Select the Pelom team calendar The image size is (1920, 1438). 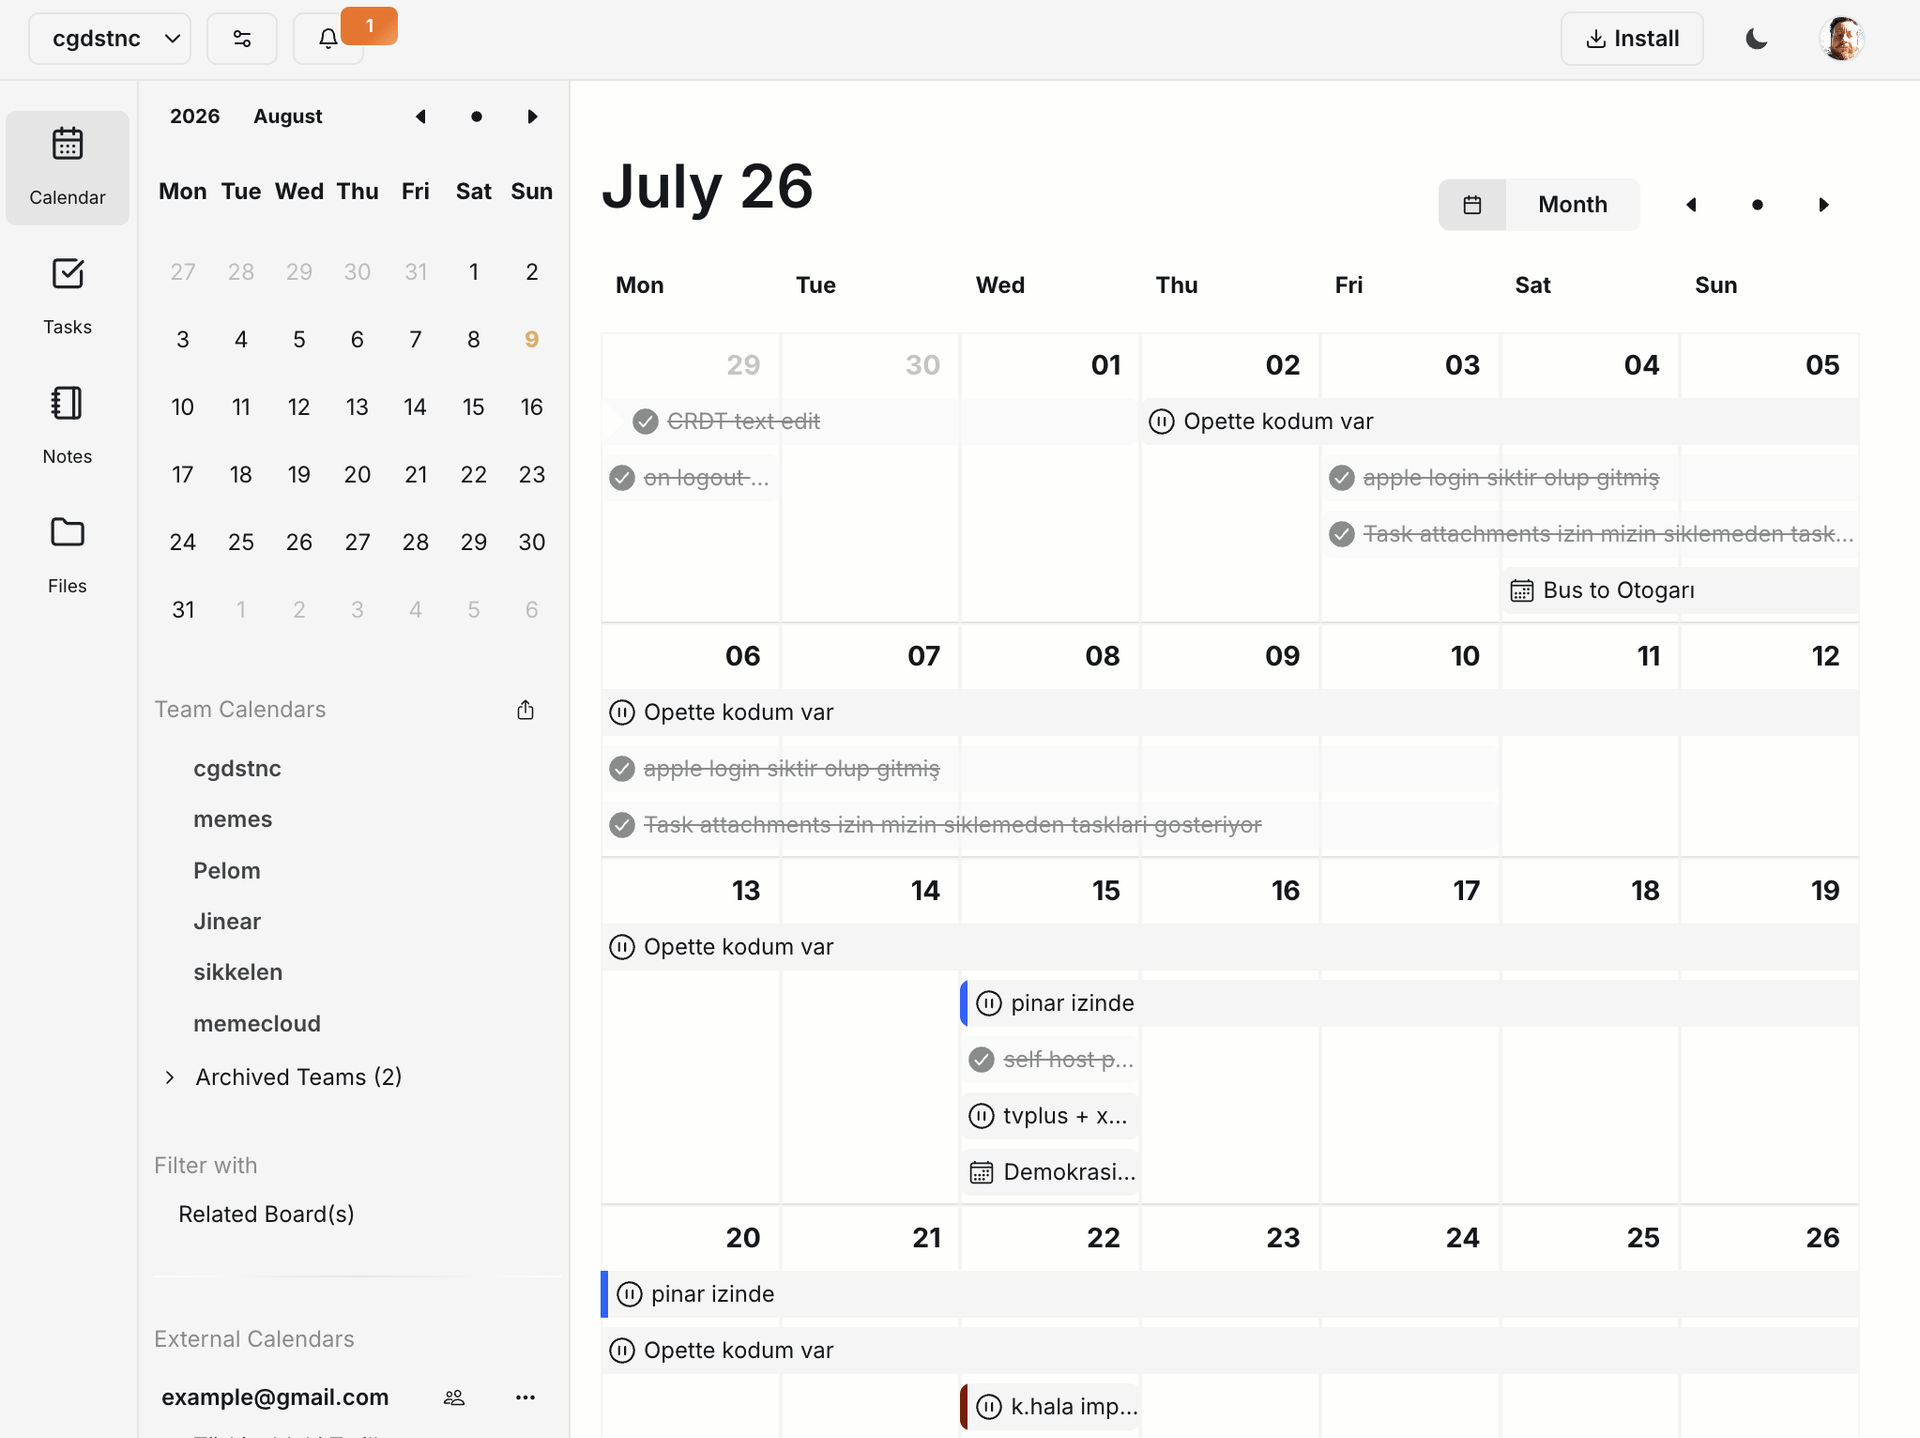point(227,871)
